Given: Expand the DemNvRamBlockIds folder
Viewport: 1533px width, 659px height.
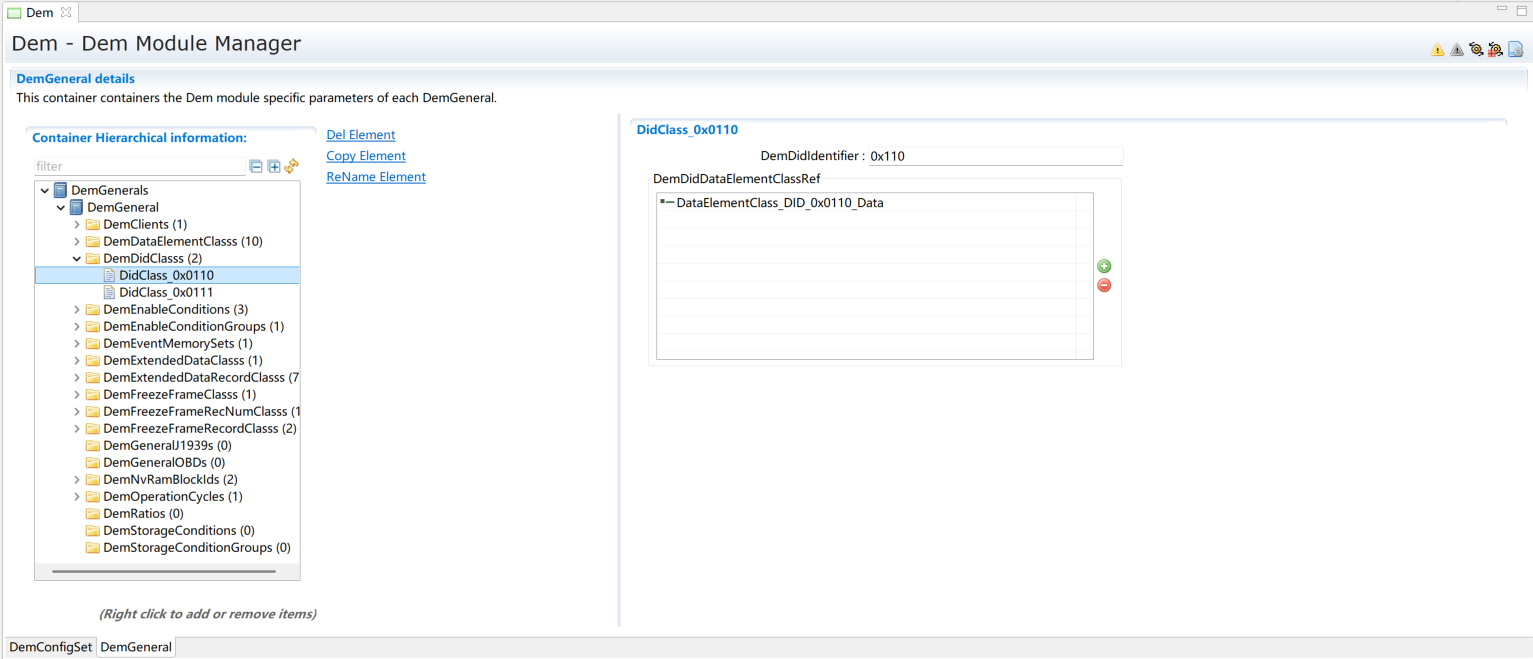Looking at the screenshot, I should click(x=77, y=480).
